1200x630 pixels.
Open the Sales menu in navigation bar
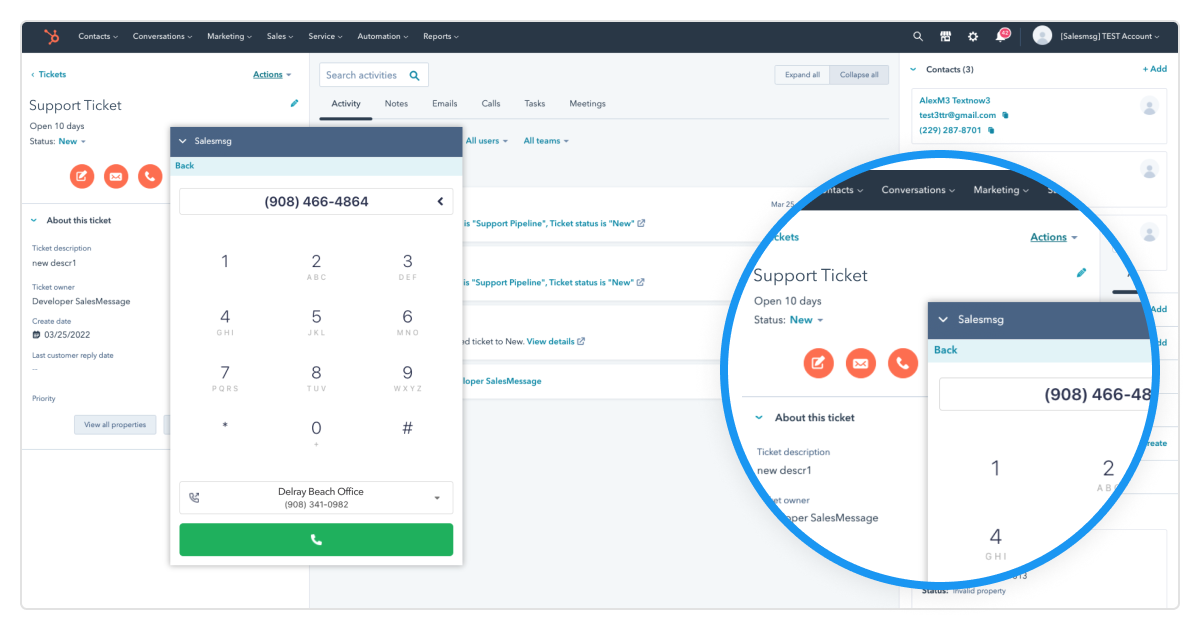[x=280, y=37]
